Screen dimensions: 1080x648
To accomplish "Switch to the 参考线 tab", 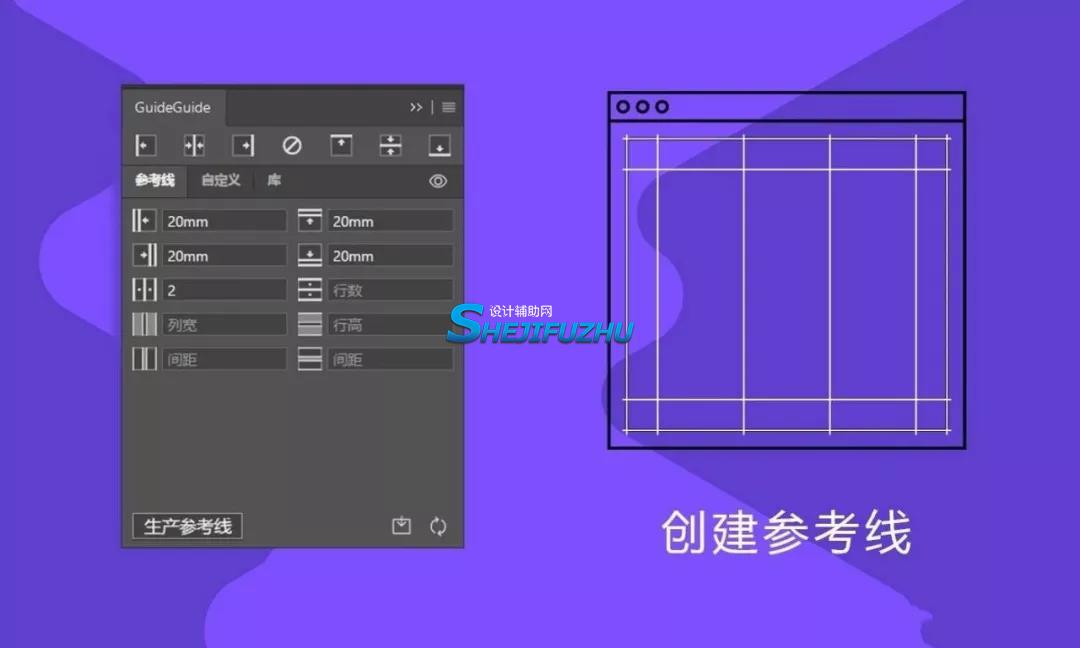I will pos(155,180).
